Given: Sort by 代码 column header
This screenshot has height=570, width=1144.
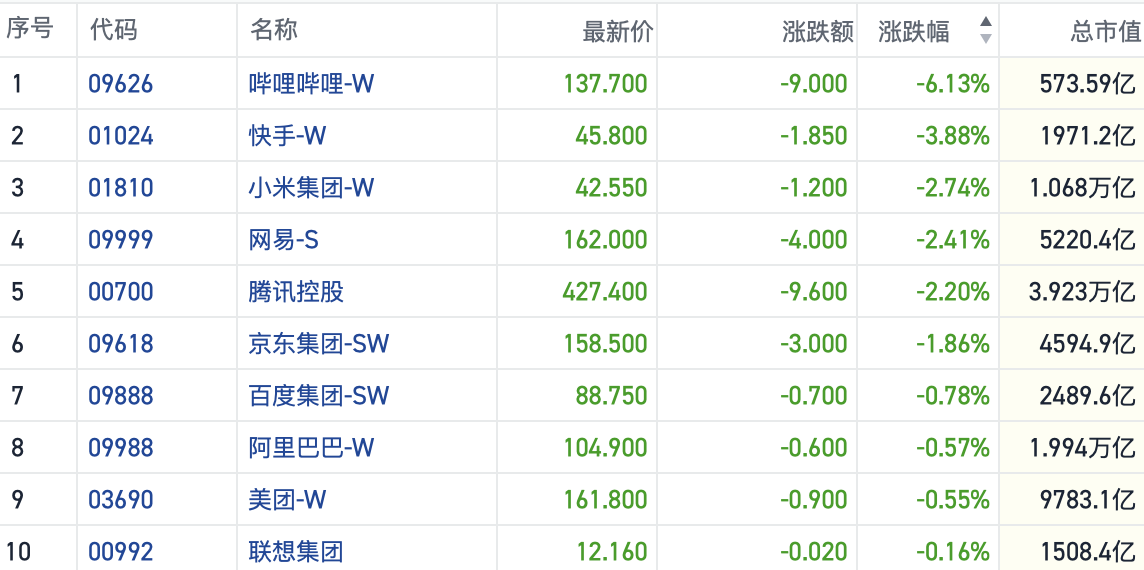Looking at the screenshot, I should (113, 30).
